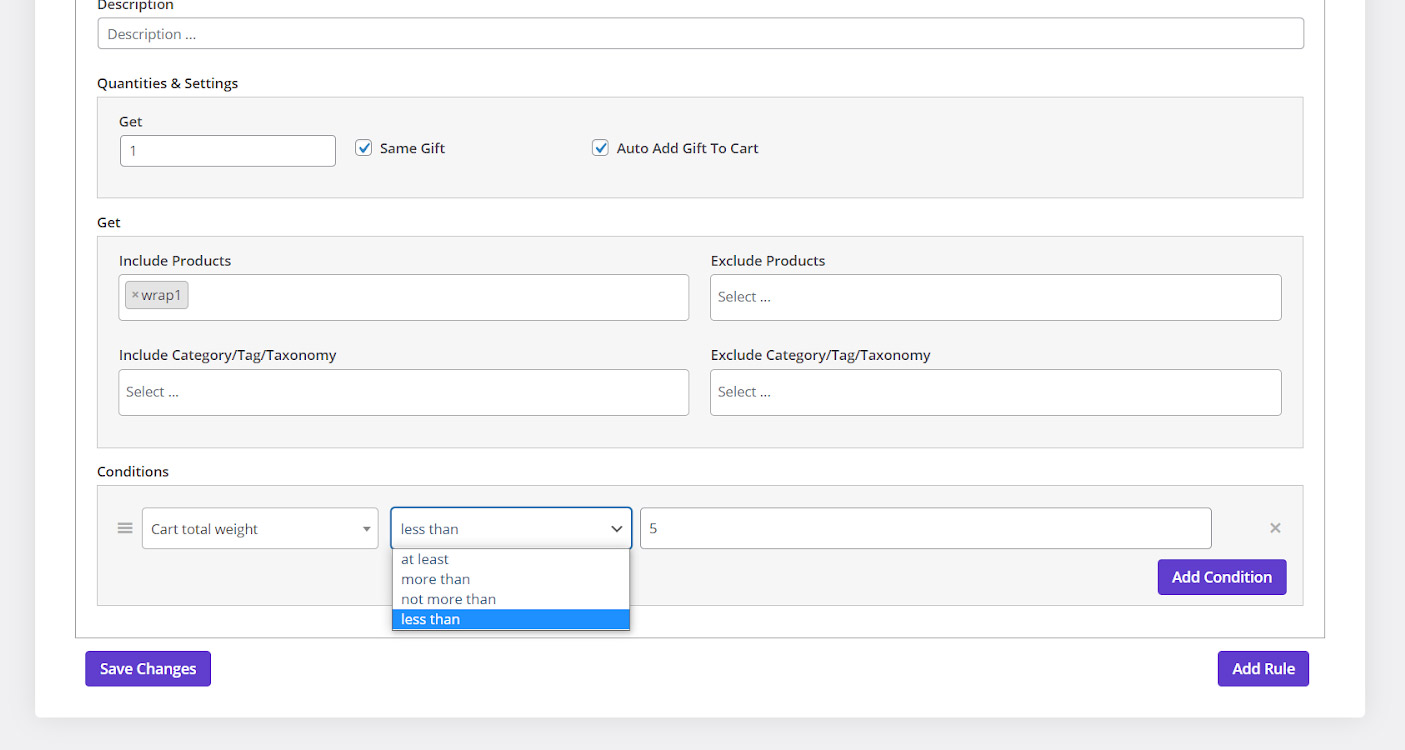This screenshot has height=750, width=1405.
Task: Open Include Category/Tag/Taxonomy select box
Action: click(403, 392)
